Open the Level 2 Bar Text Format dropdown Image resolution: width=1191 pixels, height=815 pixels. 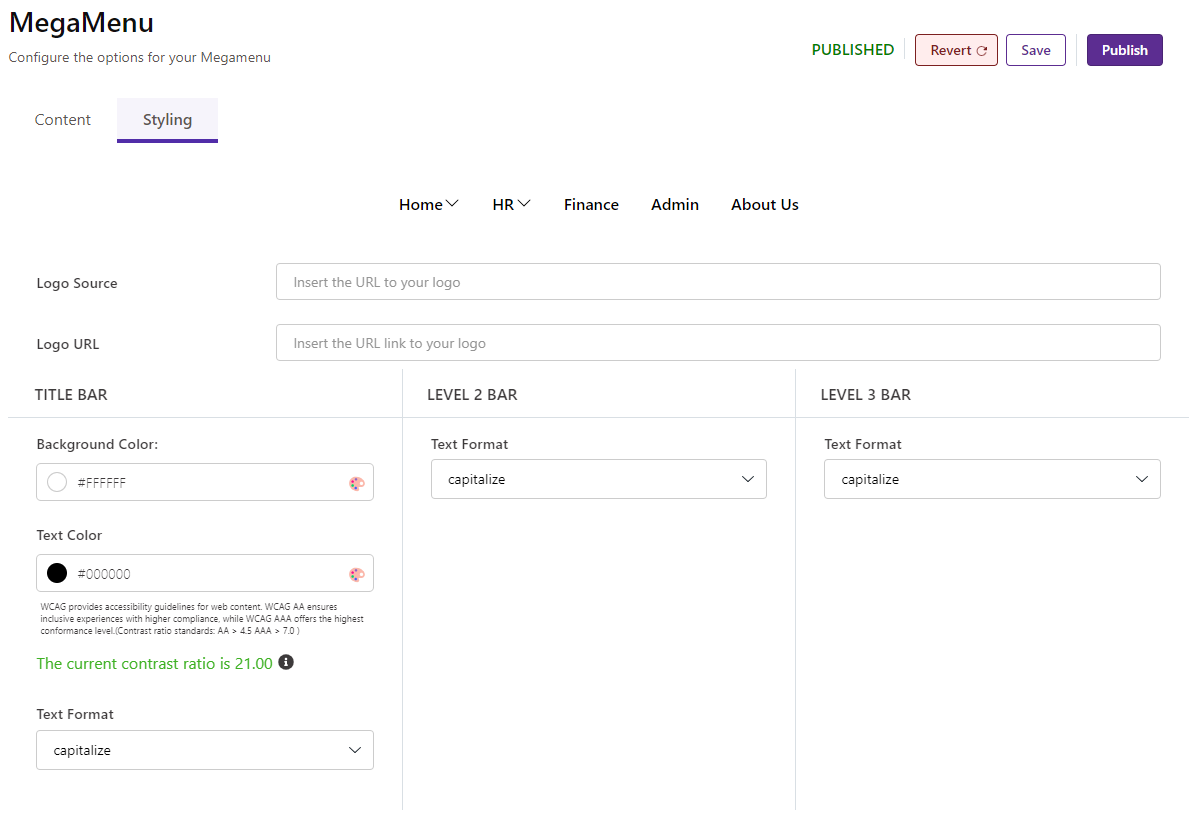click(x=598, y=479)
